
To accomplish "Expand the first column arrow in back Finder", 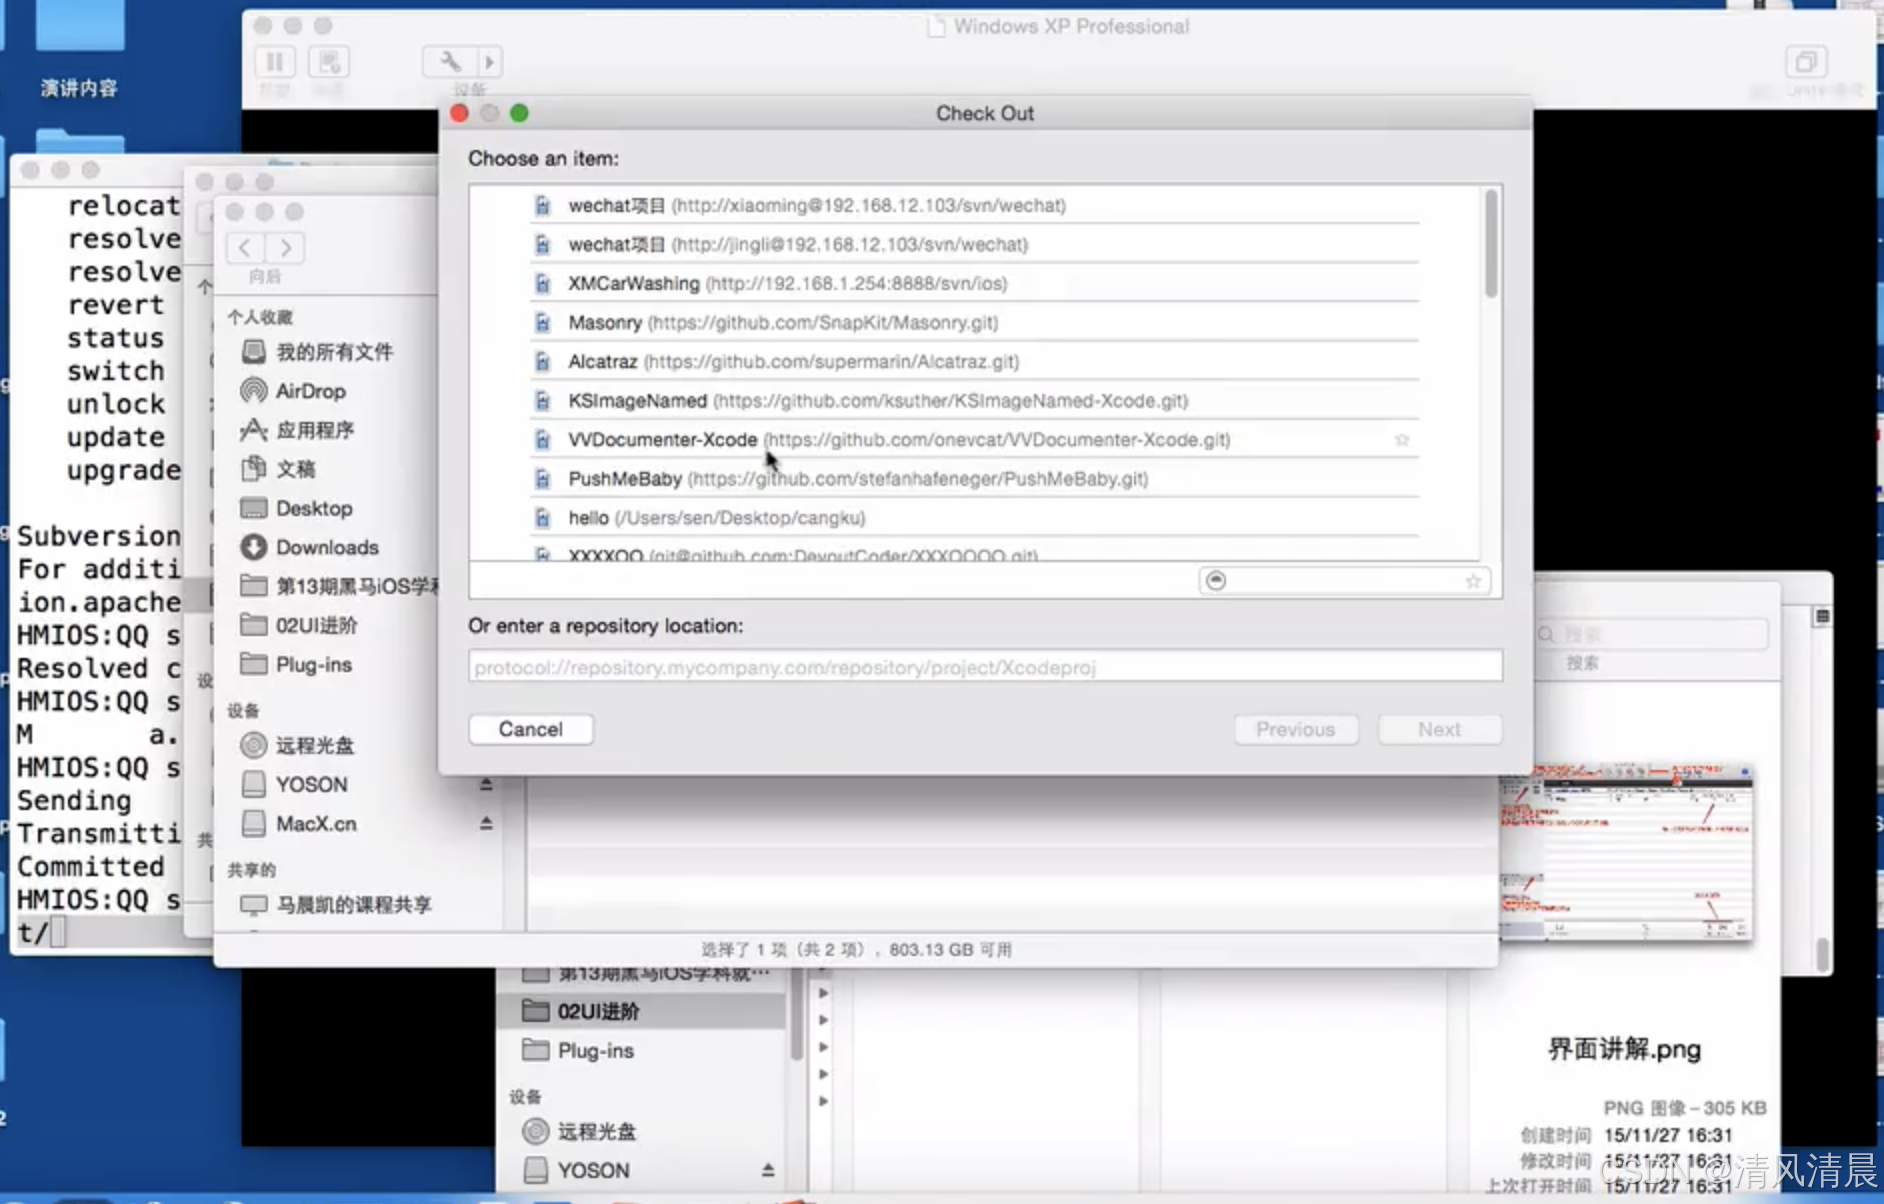I will [x=823, y=993].
